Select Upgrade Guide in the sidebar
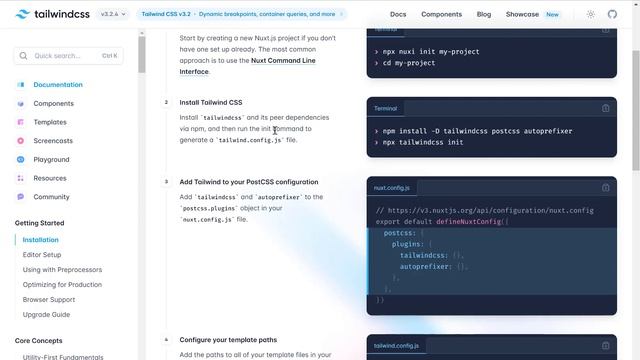 pyautogui.click(x=46, y=315)
